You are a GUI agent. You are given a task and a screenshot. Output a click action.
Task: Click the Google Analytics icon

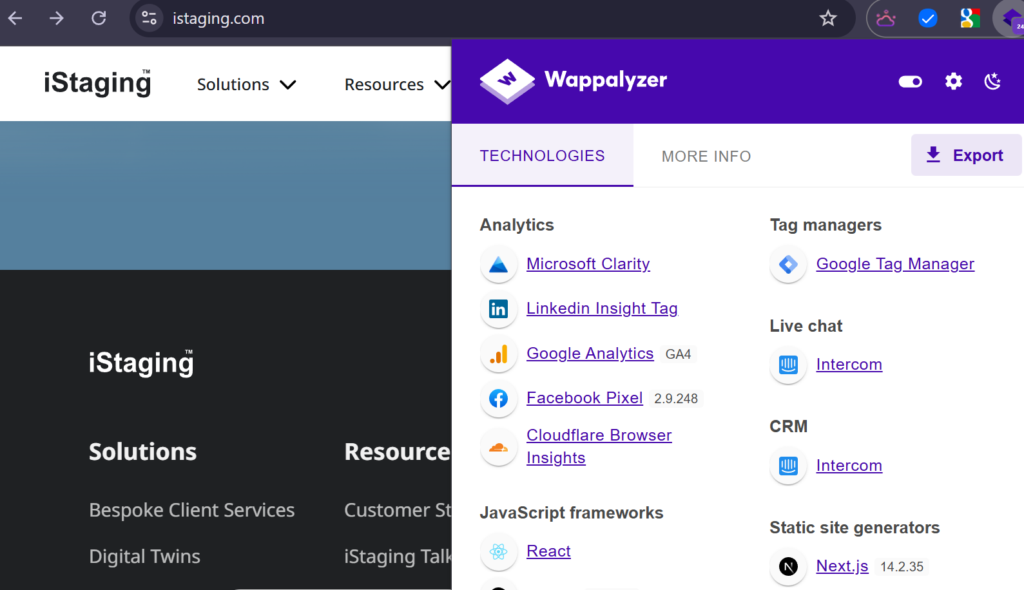498,354
